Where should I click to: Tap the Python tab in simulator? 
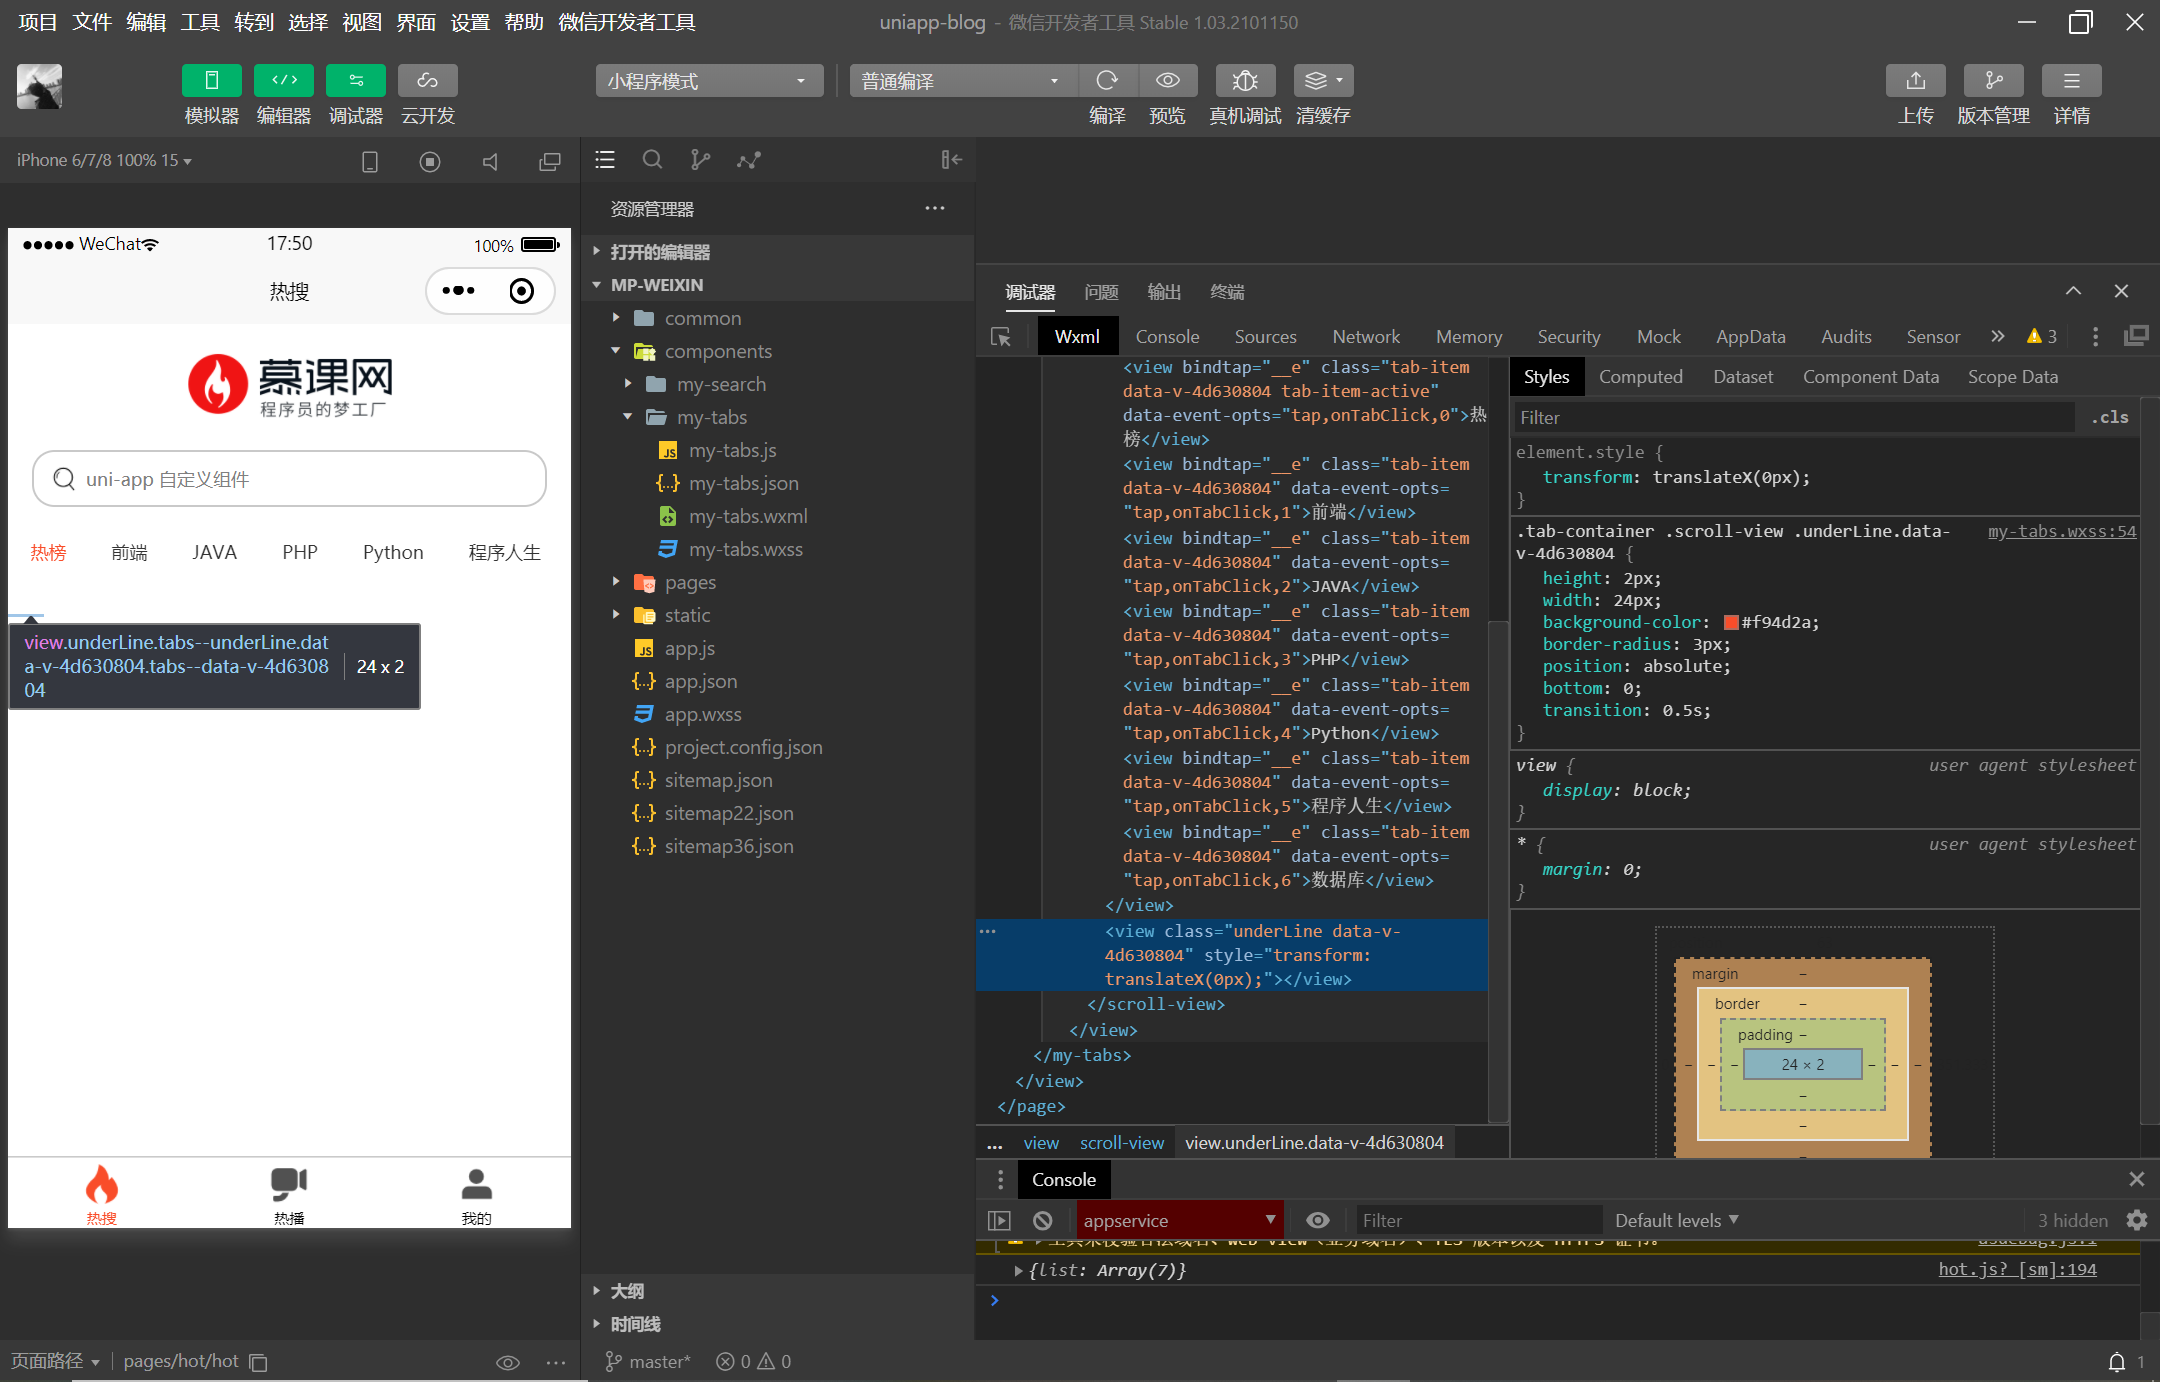coord(393,552)
